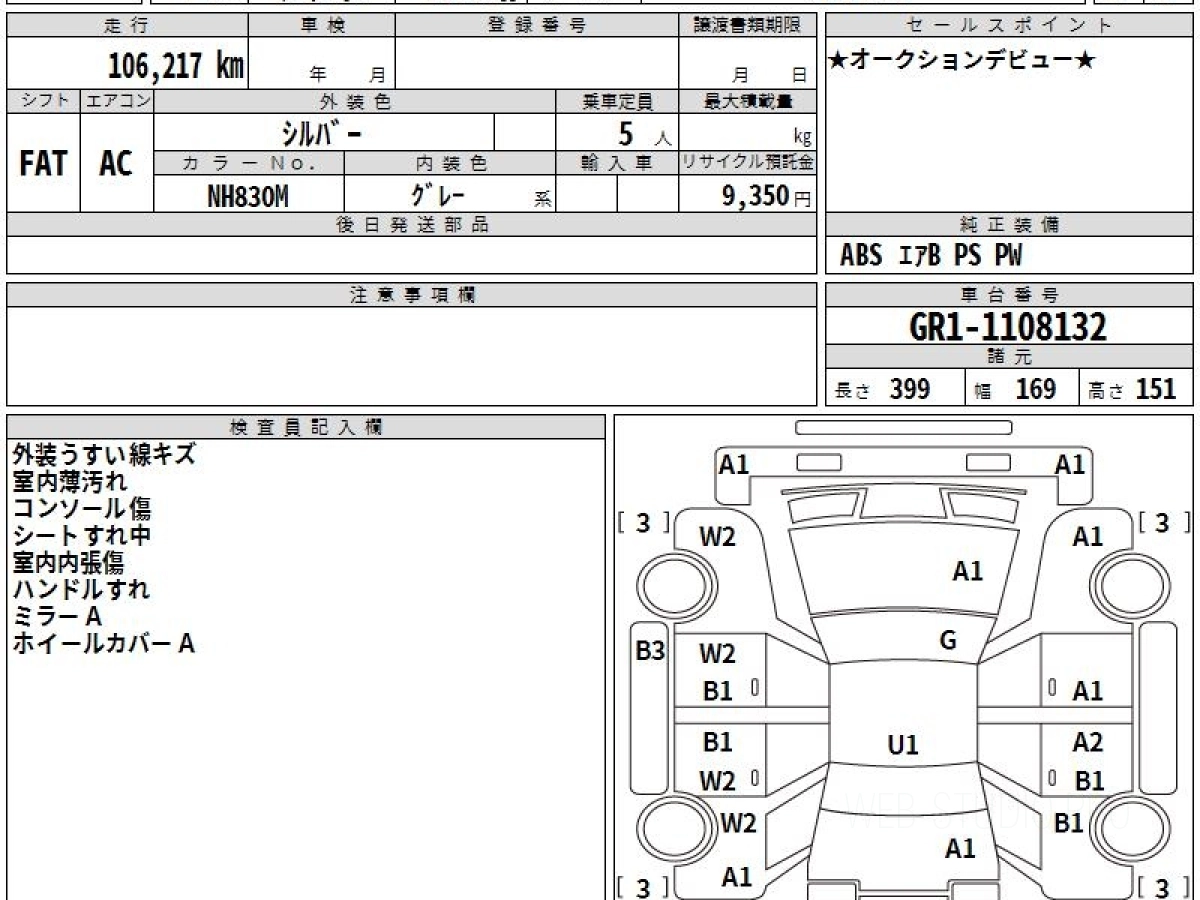This screenshot has height=900, width=1200.
Task: Click the AC air conditioner value
Action: [116, 164]
